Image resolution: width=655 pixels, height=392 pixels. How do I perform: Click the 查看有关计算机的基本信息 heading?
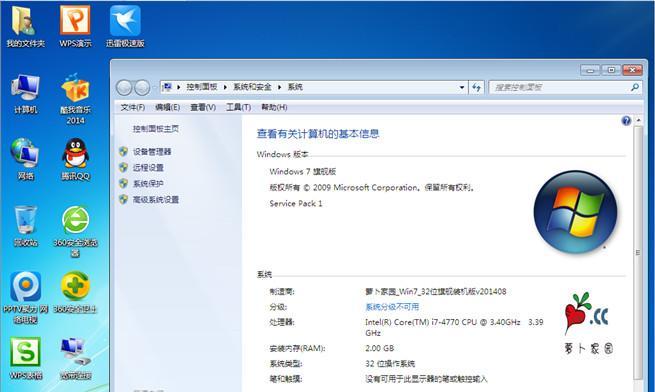pyautogui.click(x=317, y=134)
